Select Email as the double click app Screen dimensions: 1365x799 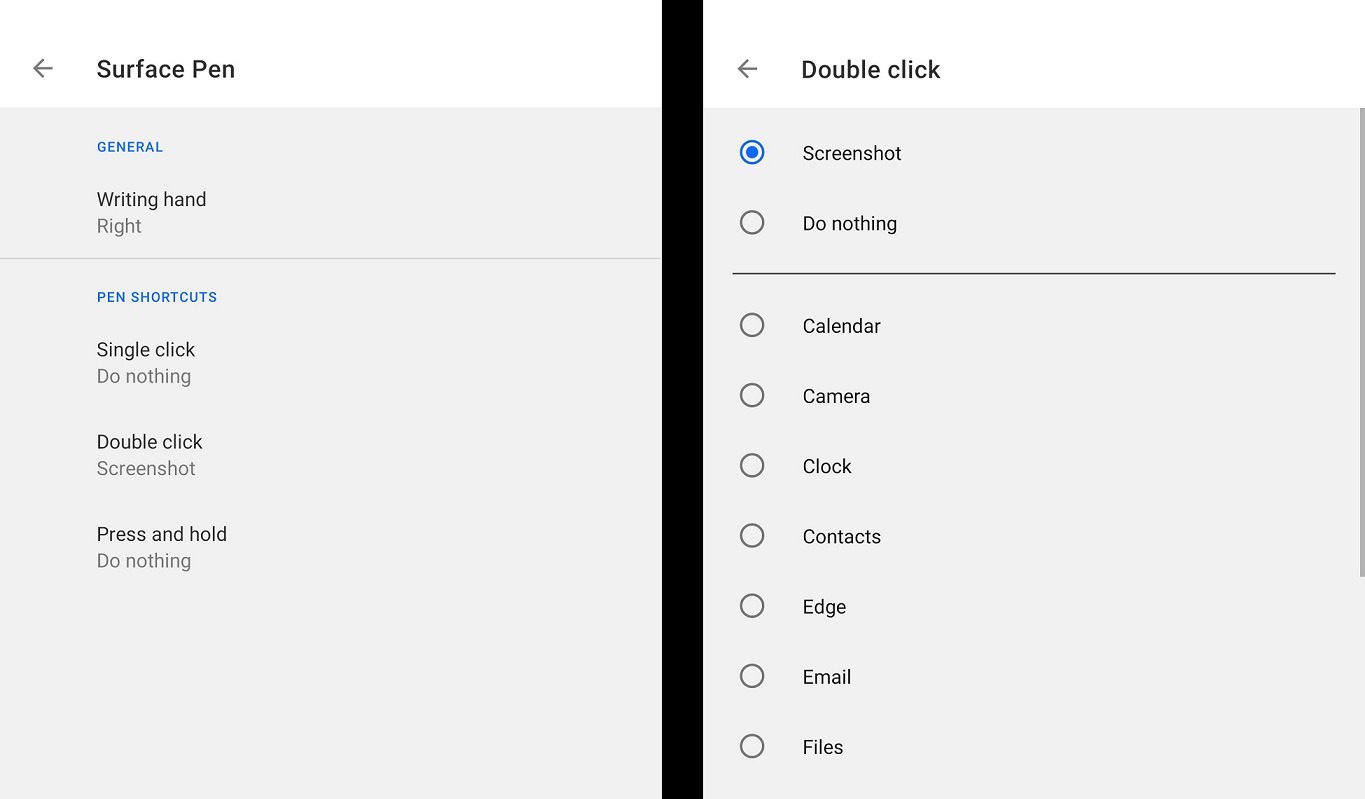pyautogui.click(x=752, y=676)
